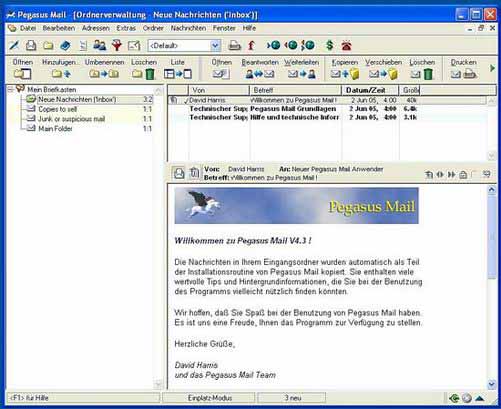Collapse the Mein Briefkasten tree node

10,89
